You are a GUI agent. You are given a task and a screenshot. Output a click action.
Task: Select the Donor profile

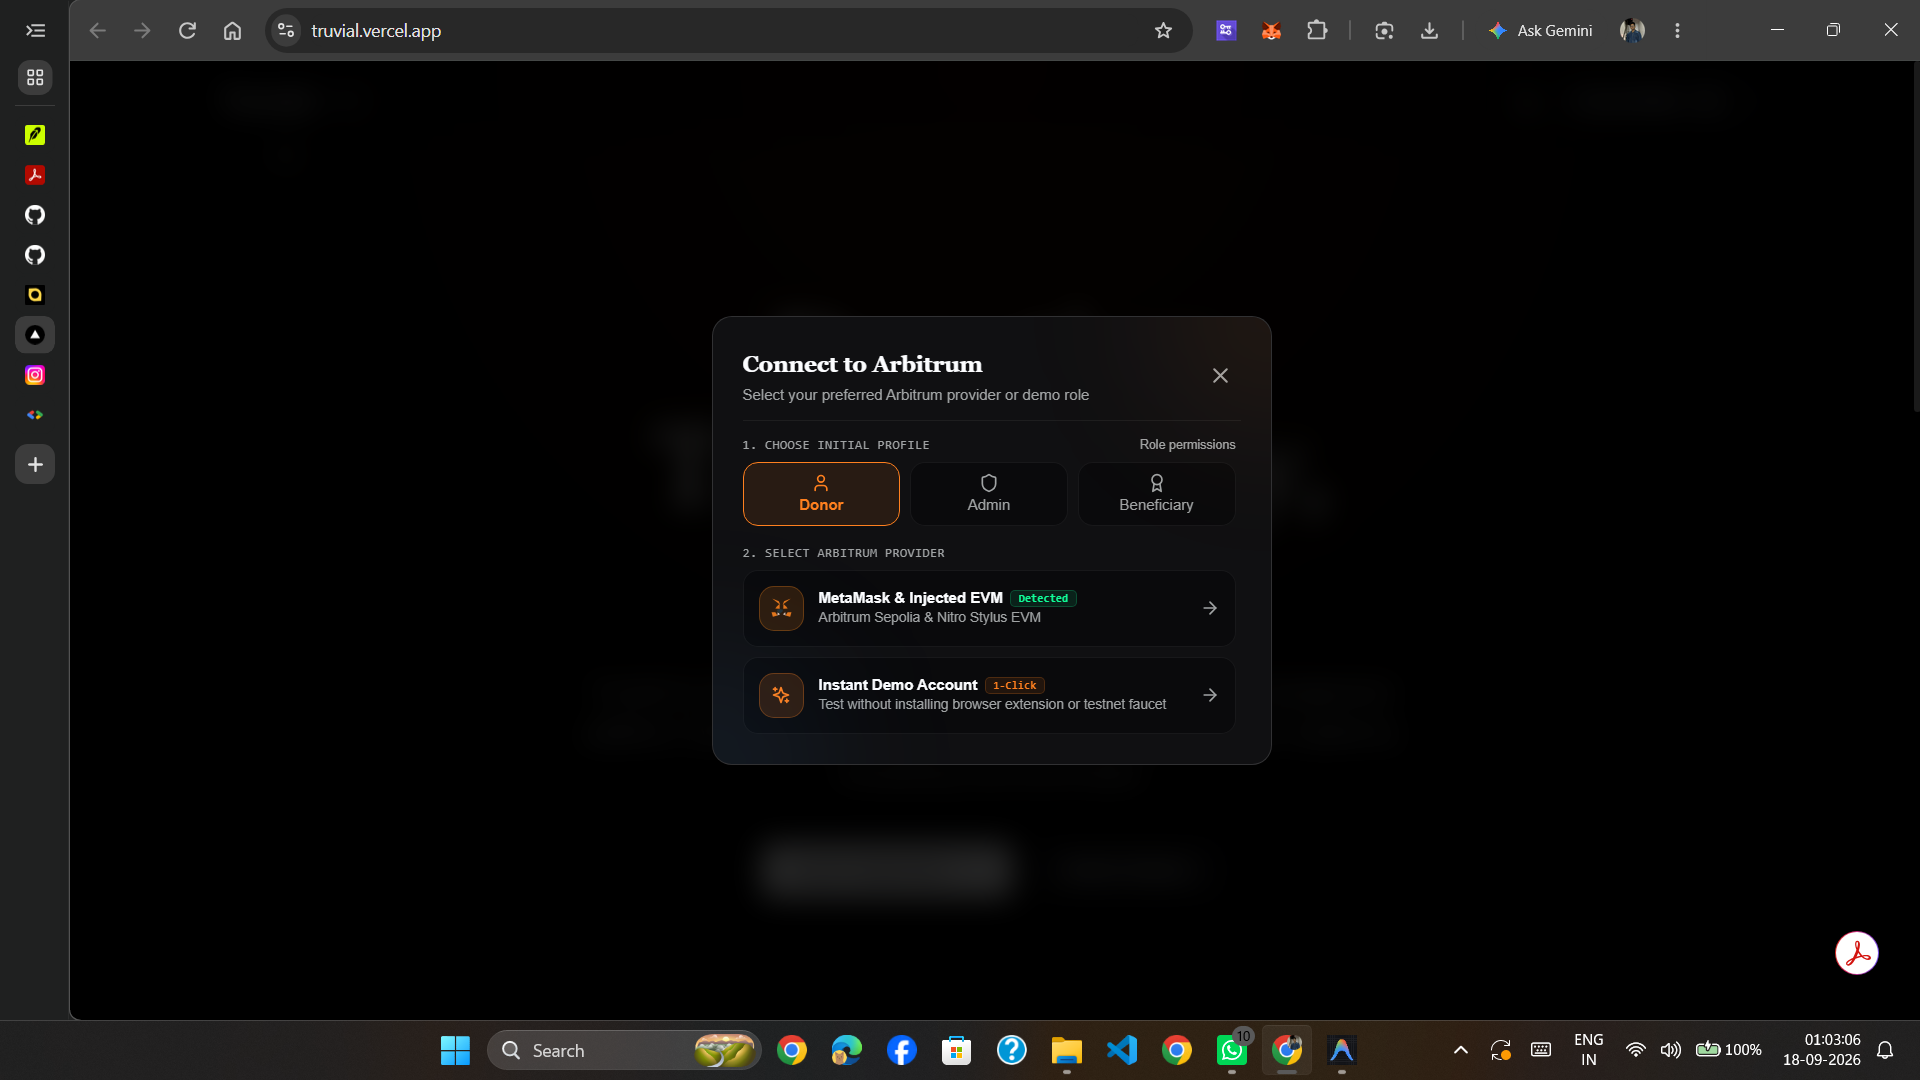tap(821, 494)
